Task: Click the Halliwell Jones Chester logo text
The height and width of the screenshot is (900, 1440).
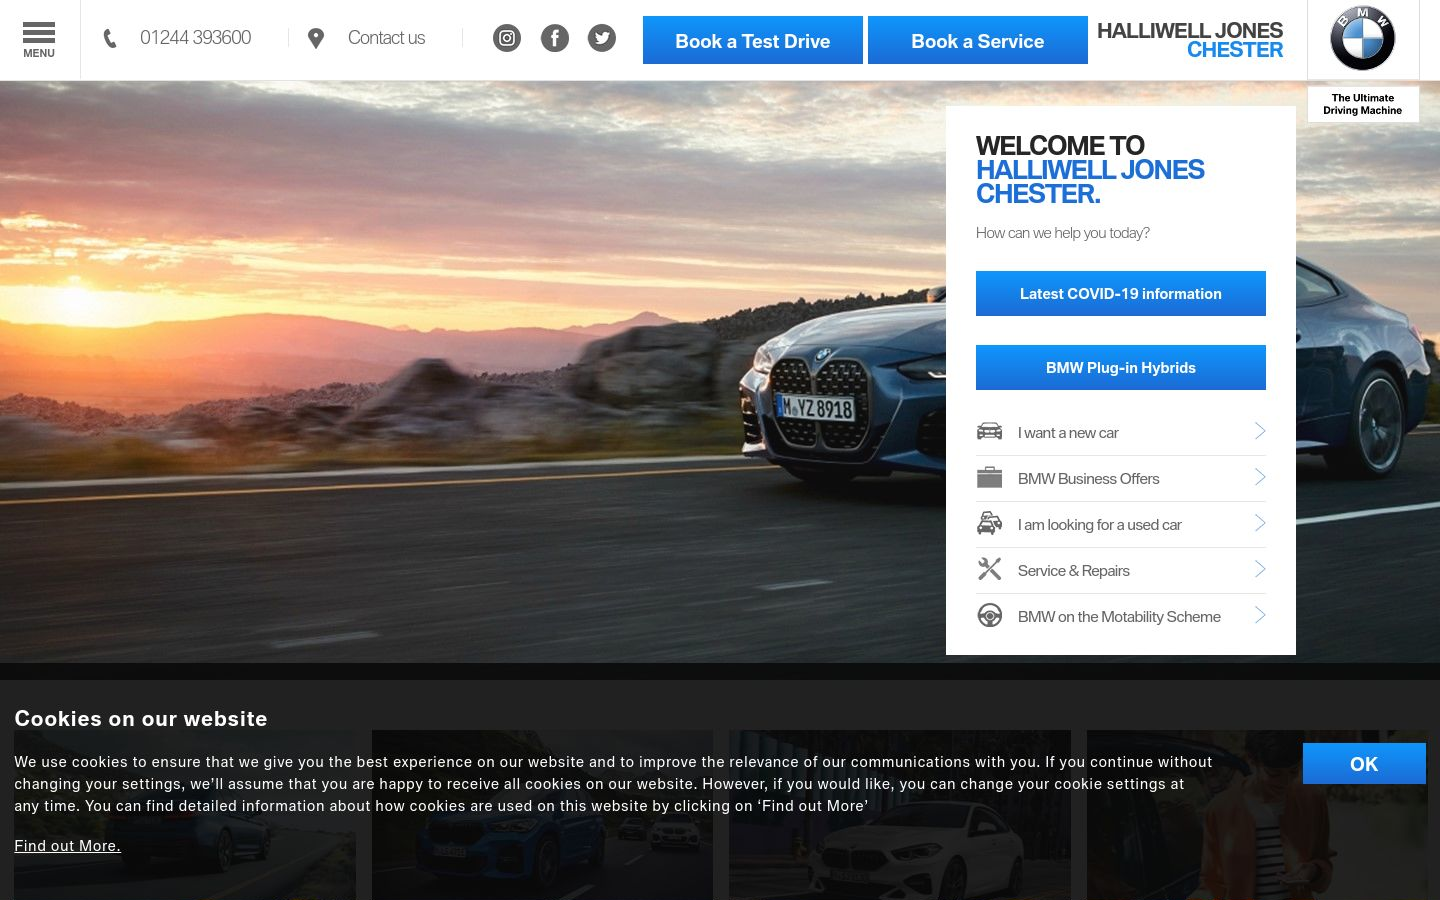Action: [1190, 40]
